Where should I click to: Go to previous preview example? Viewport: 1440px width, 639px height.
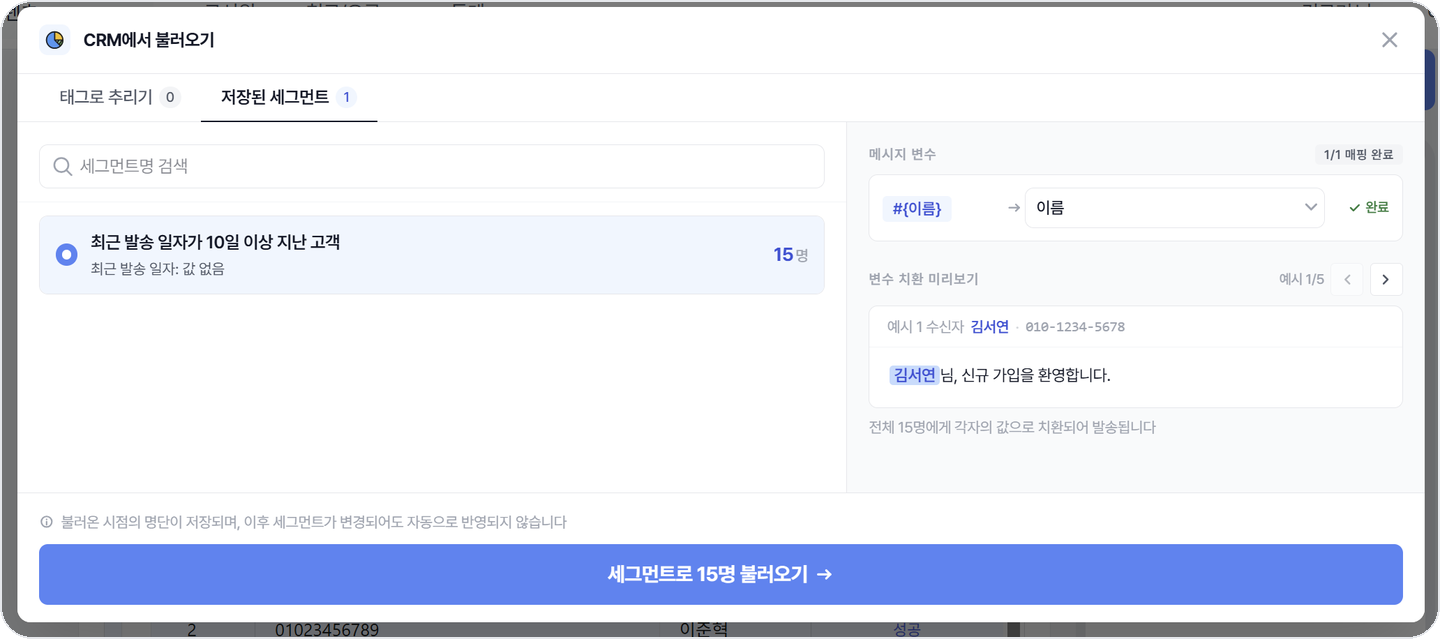coord(1347,280)
